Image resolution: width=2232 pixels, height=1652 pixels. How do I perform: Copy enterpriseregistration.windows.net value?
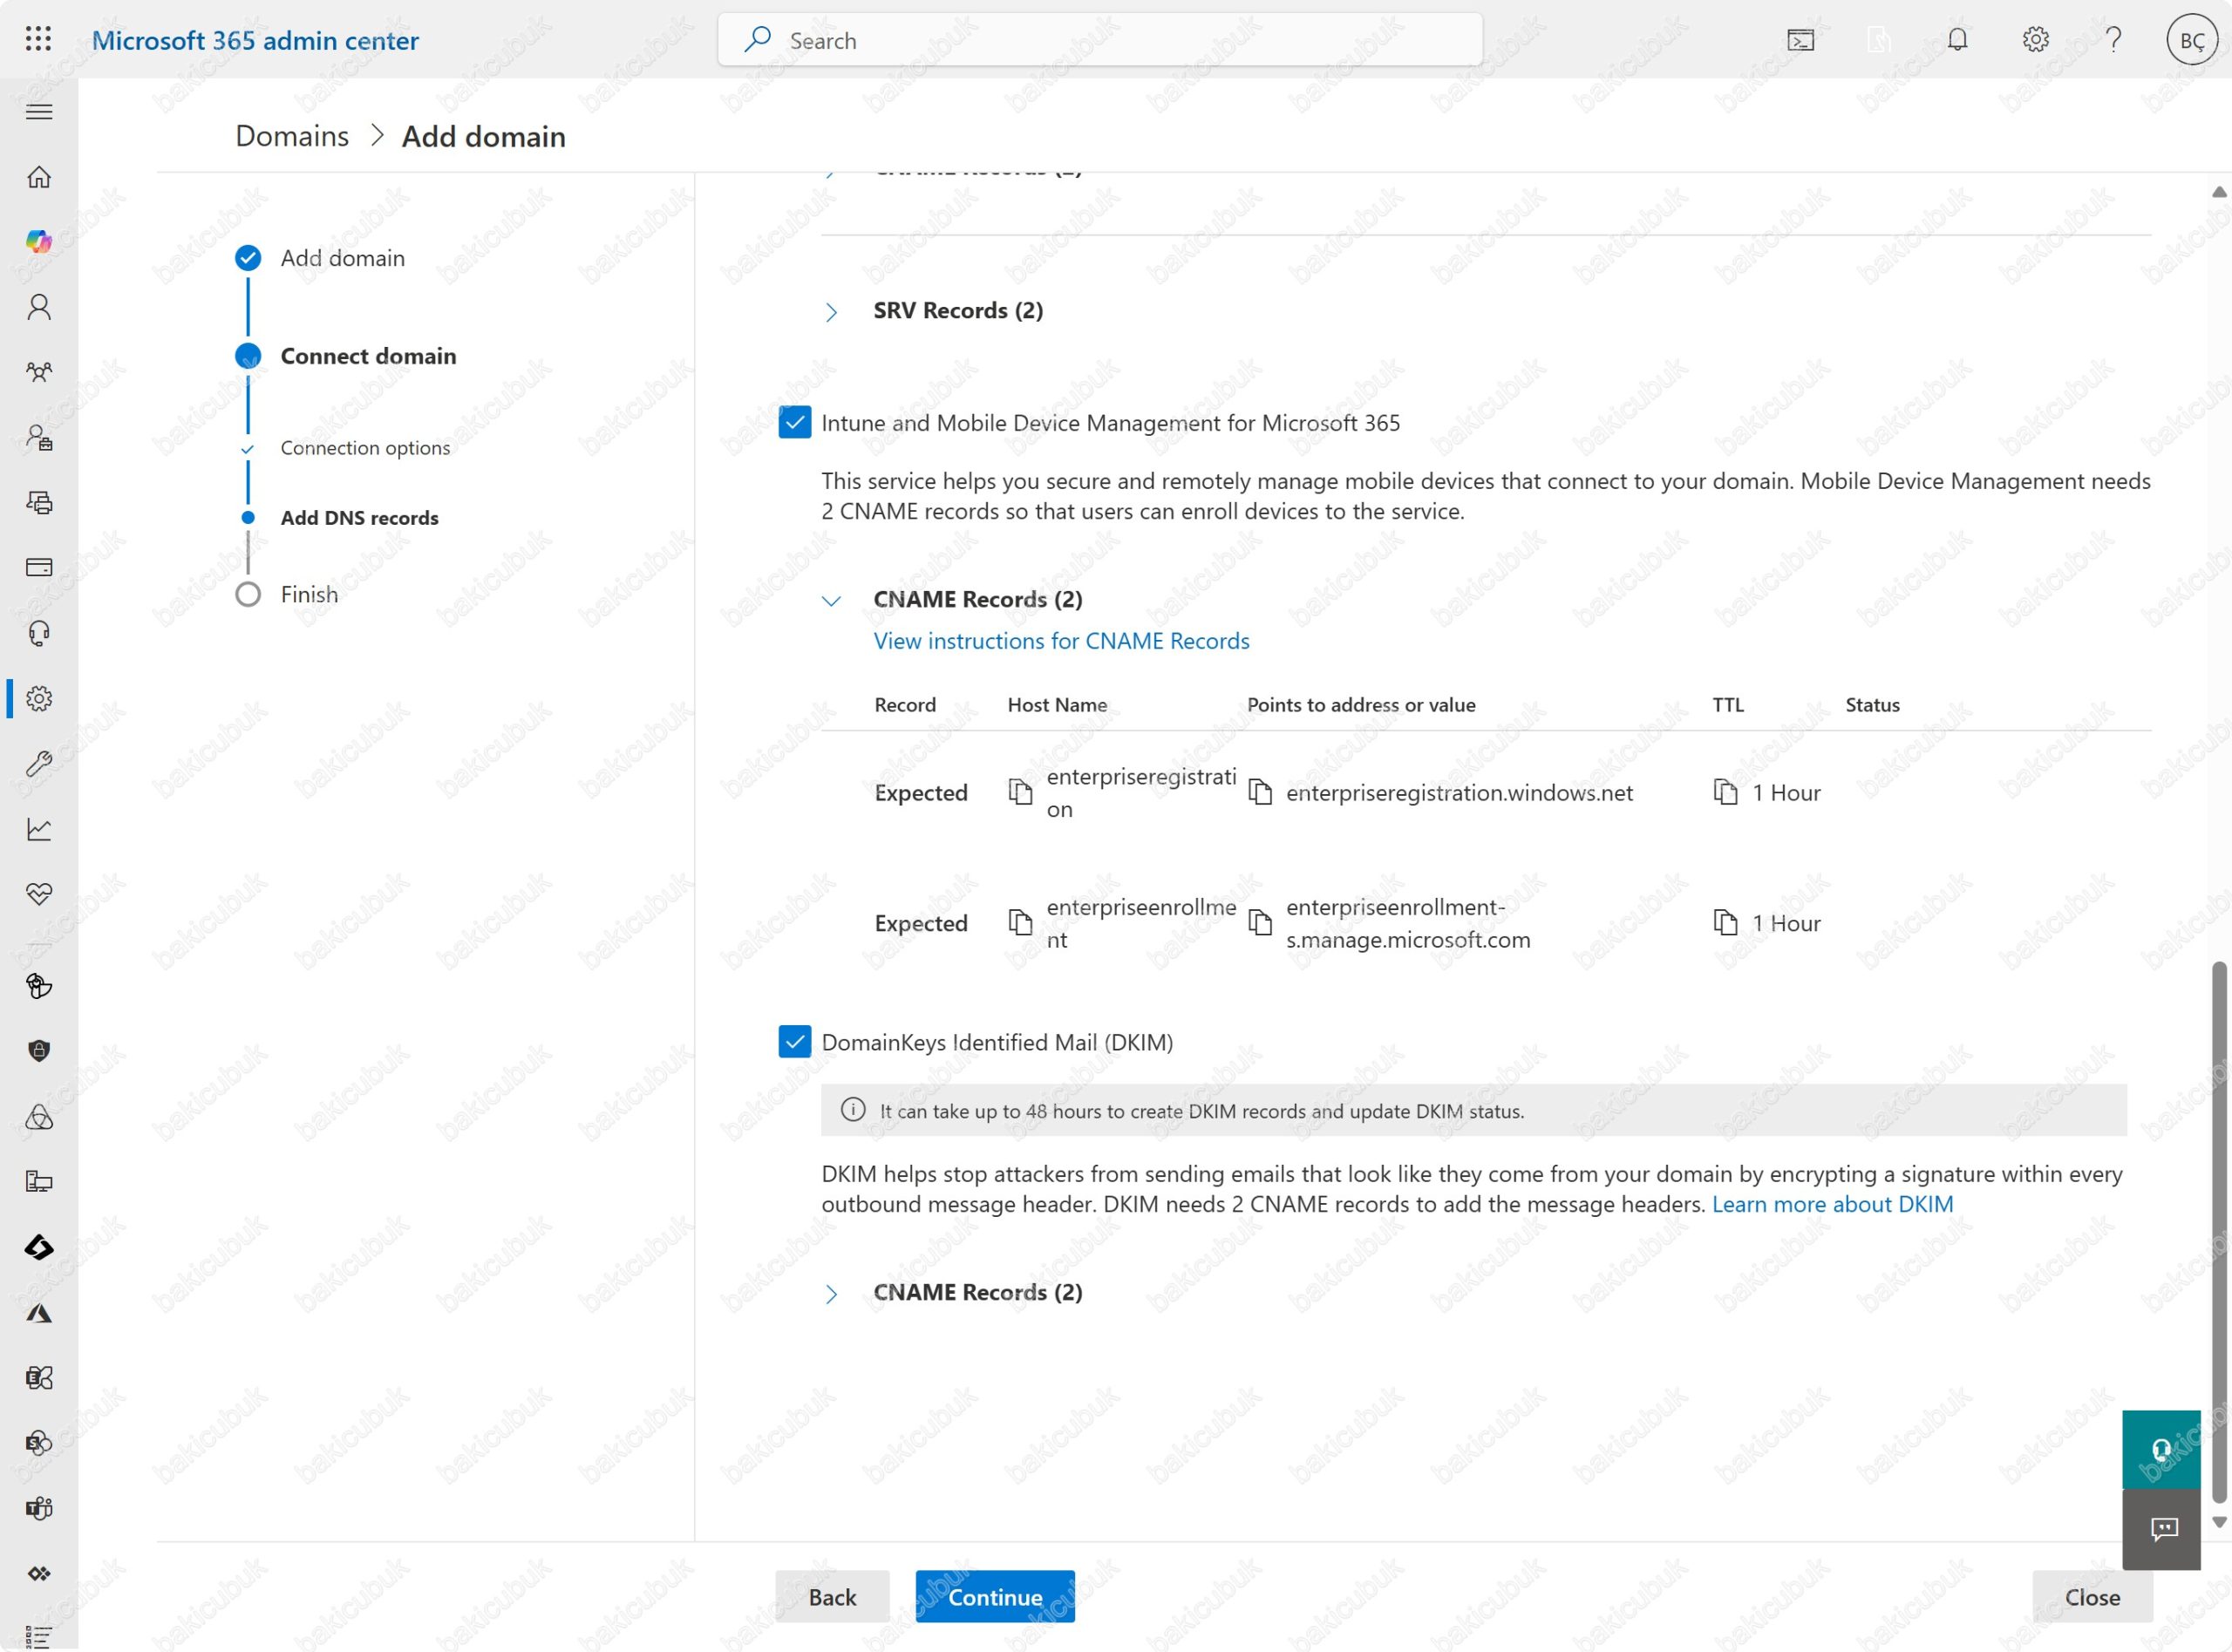(1260, 793)
